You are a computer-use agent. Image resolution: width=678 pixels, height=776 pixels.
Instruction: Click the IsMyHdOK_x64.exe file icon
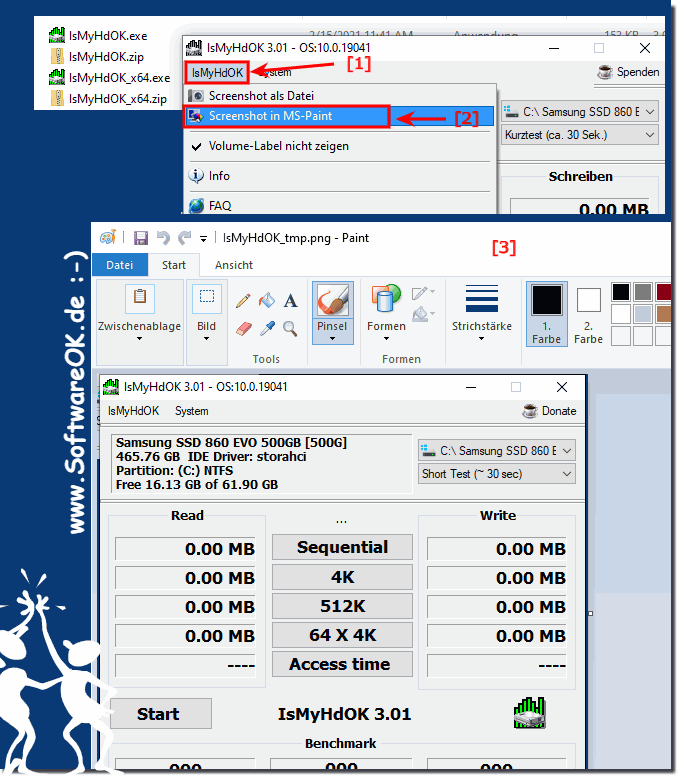point(56,77)
